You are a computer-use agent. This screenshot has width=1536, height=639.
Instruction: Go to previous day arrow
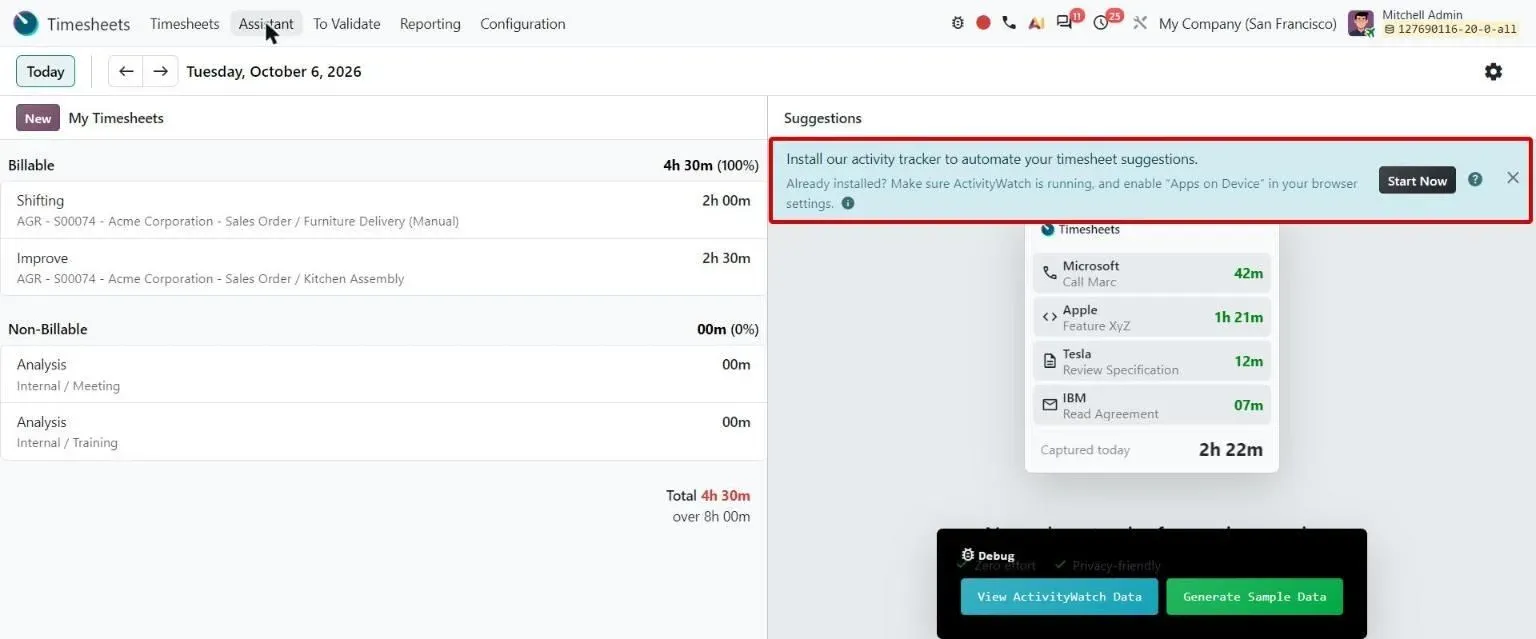point(125,71)
